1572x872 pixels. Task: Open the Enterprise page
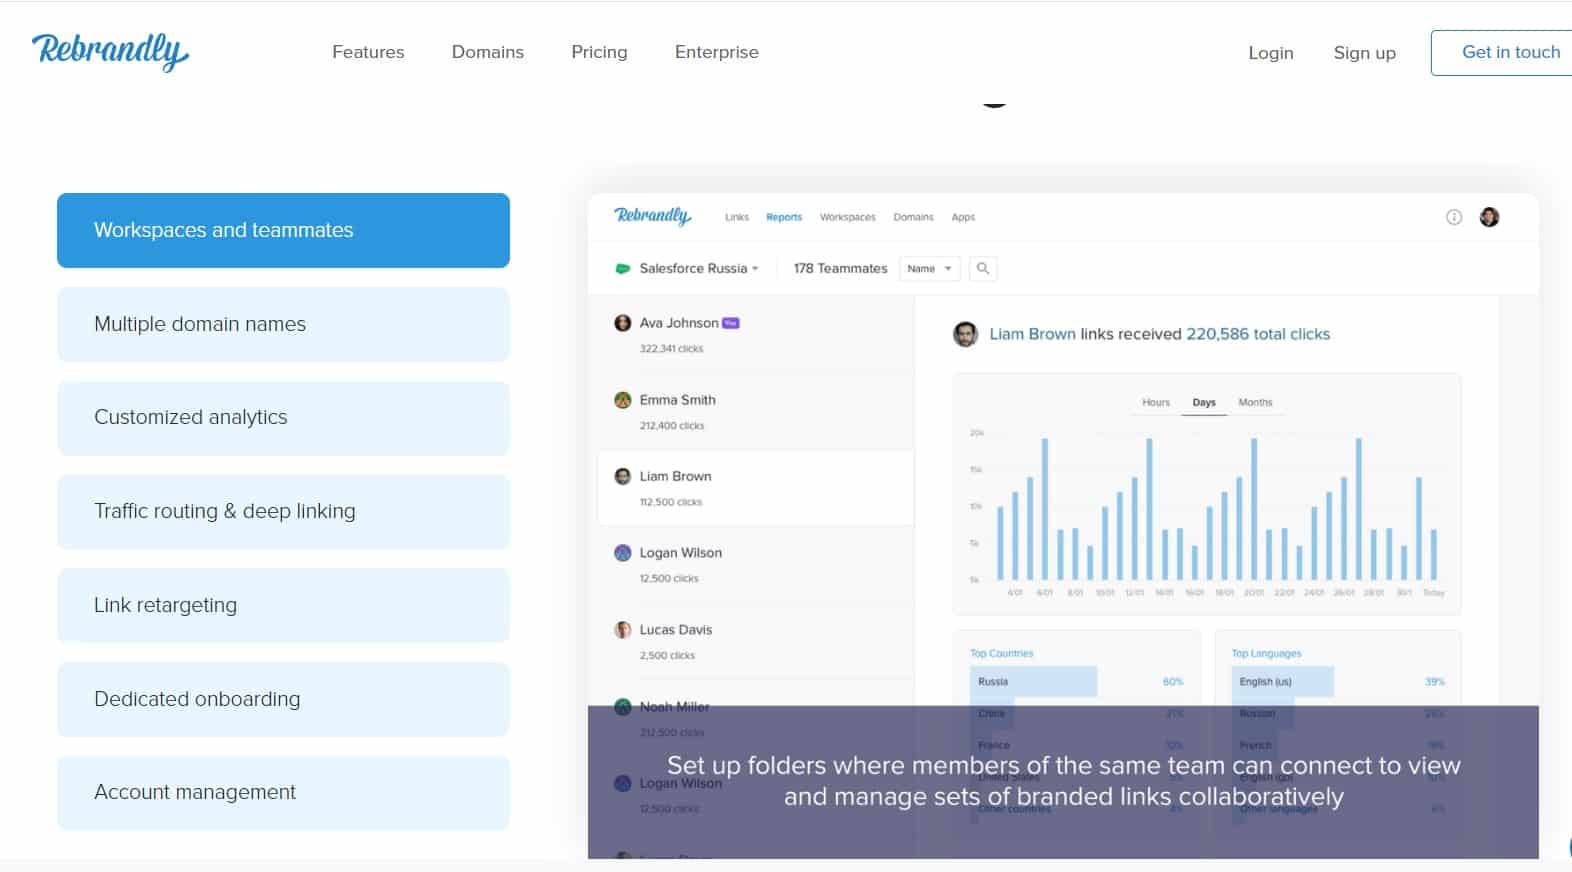[716, 52]
